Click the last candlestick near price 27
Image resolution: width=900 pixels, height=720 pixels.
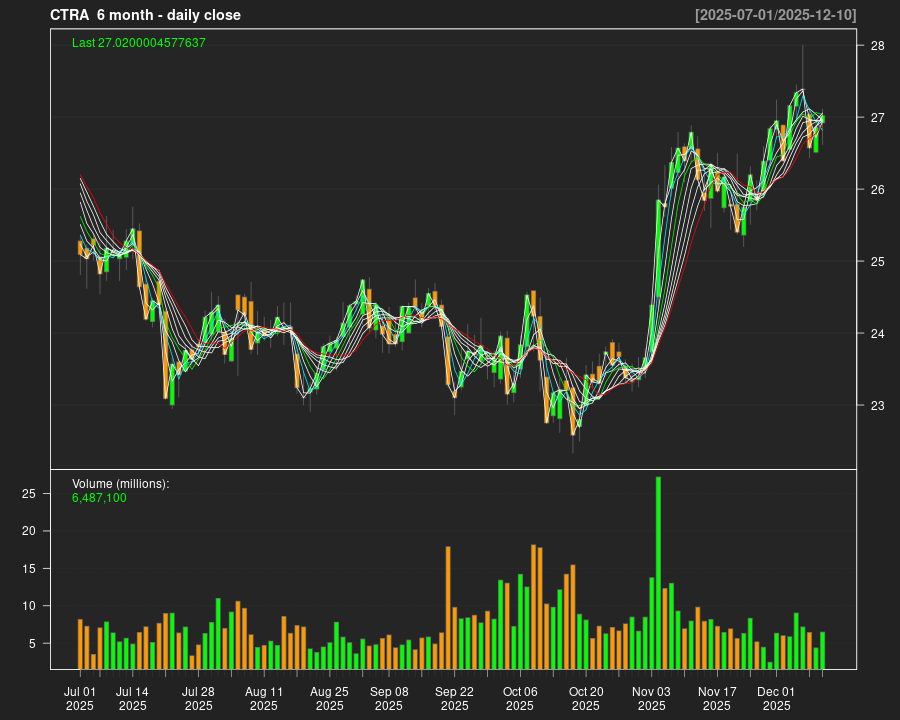click(822, 120)
